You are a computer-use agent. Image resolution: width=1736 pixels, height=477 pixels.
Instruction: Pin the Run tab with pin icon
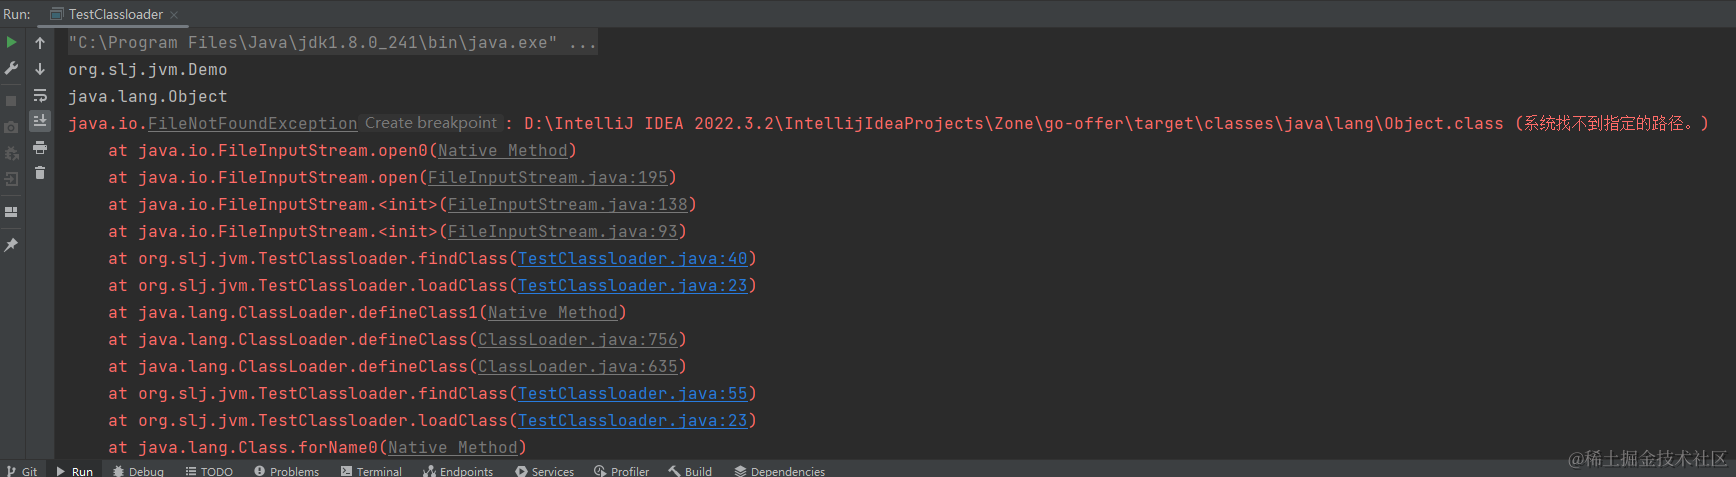[11, 244]
